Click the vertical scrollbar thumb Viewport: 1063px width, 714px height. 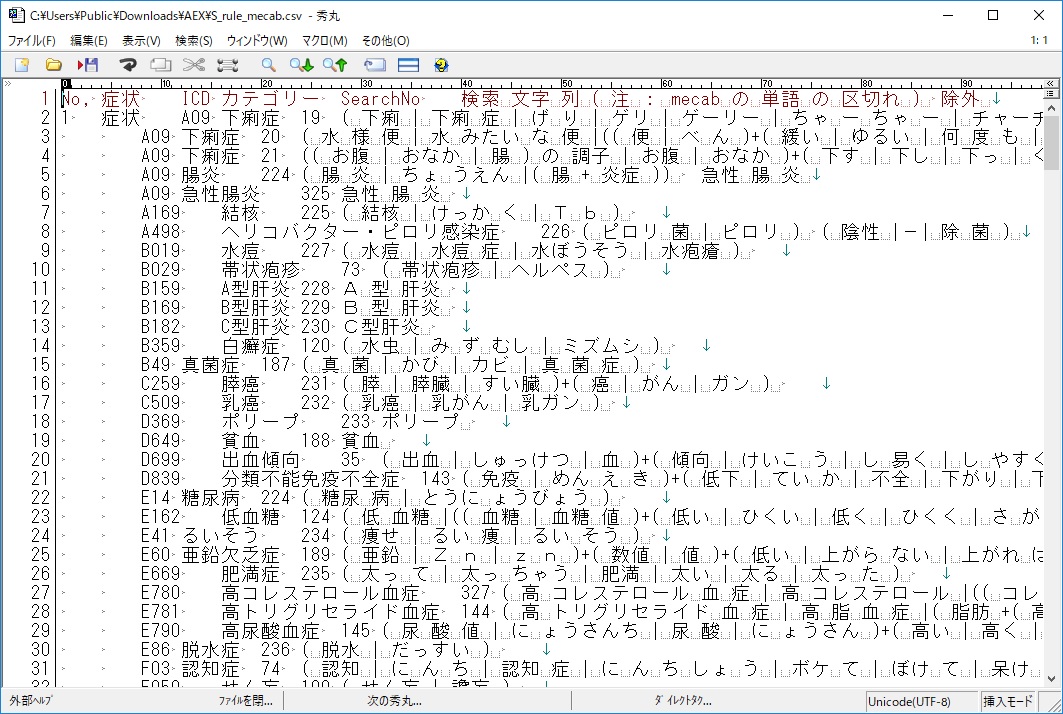[1051, 142]
